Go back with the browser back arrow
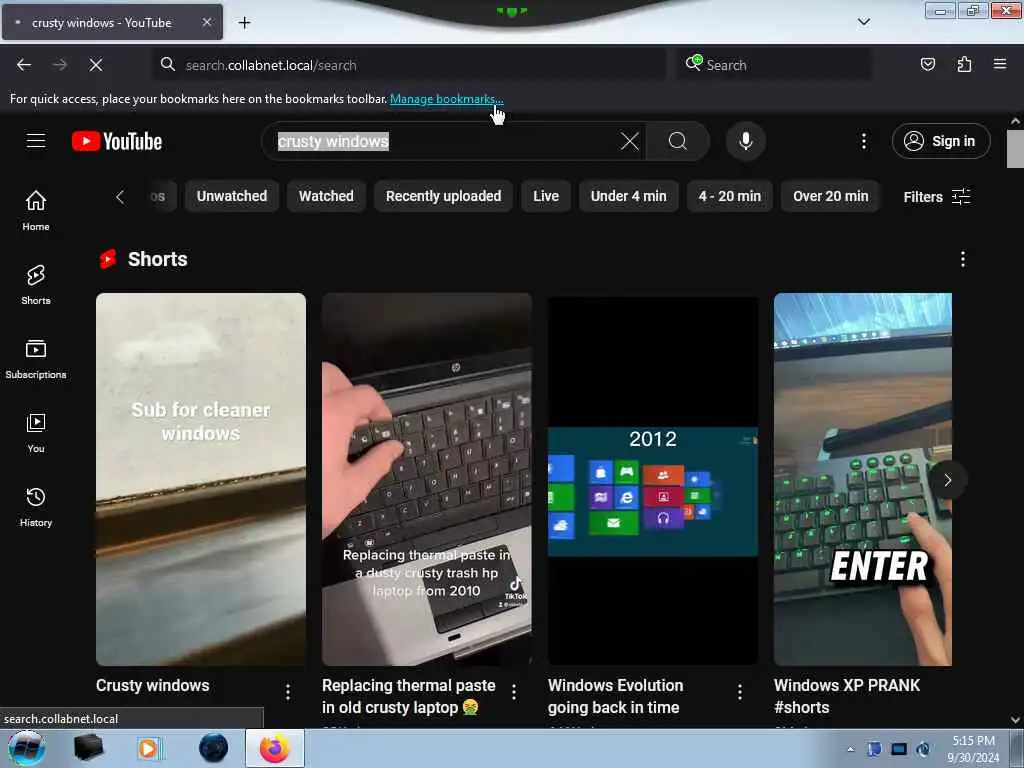The width and height of the screenshot is (1024, 768). pyautogui.click(x=24, y=65)
